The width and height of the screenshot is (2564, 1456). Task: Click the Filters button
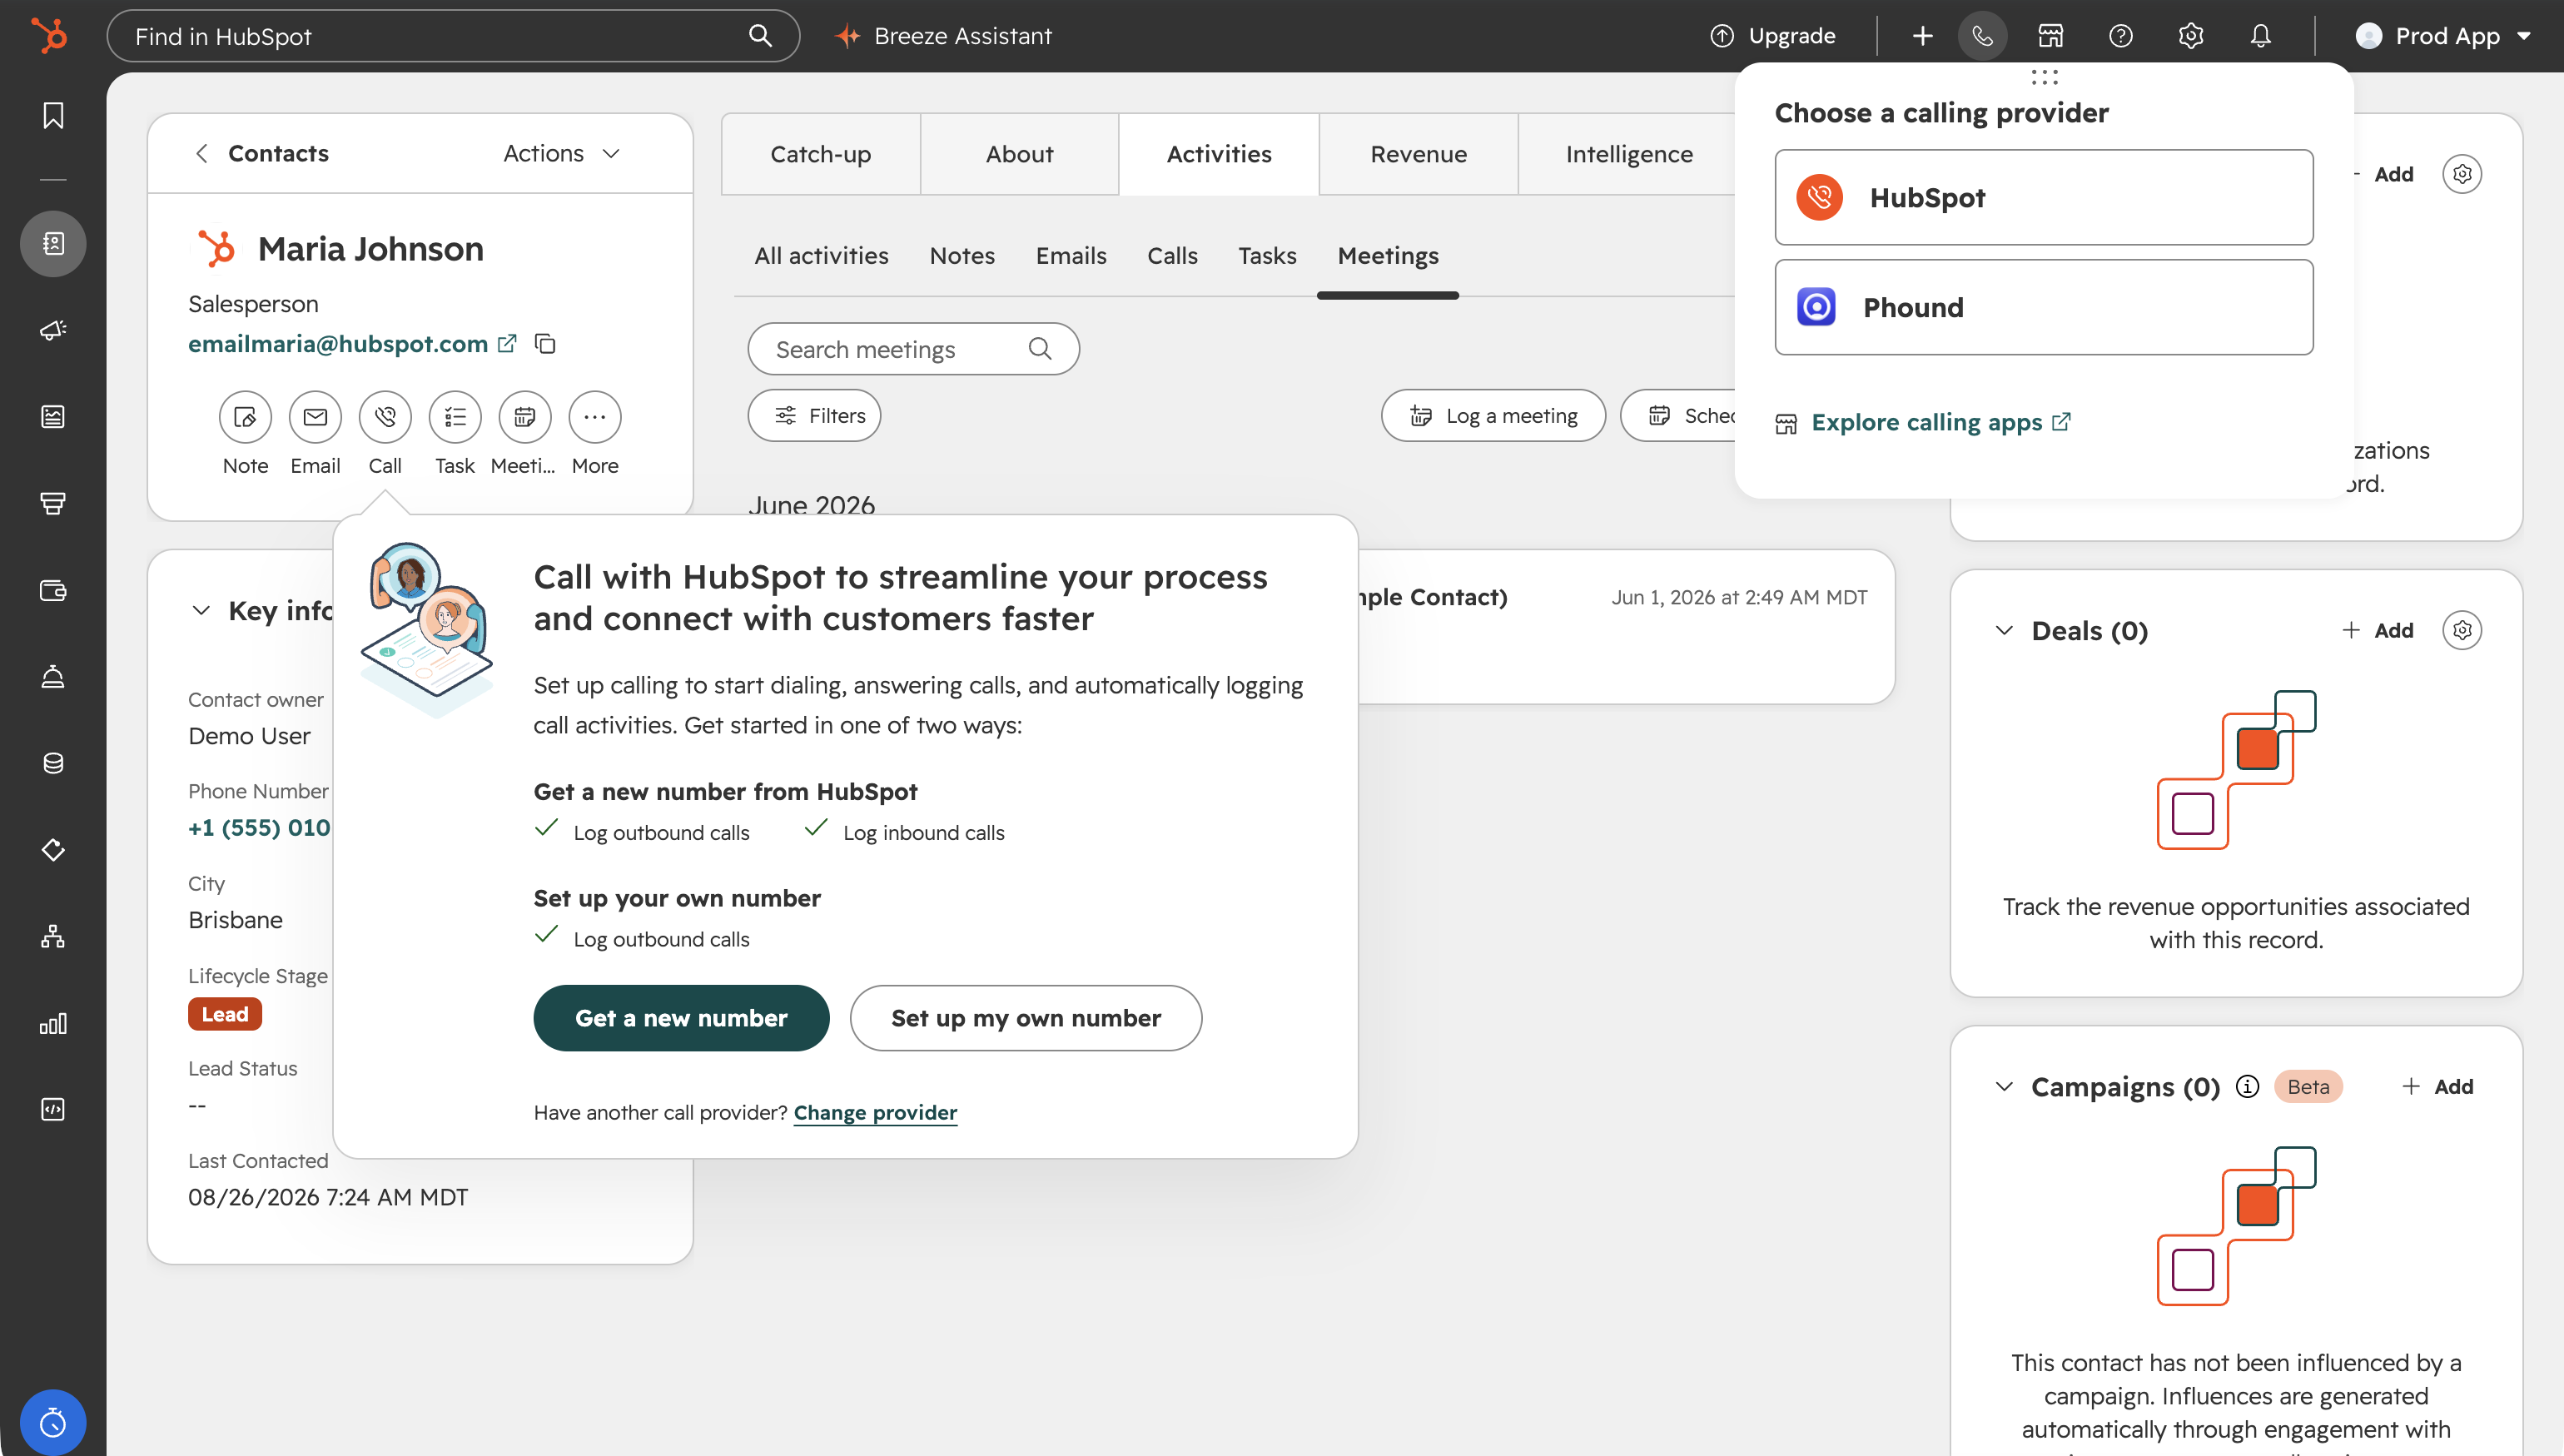point(814,415)
